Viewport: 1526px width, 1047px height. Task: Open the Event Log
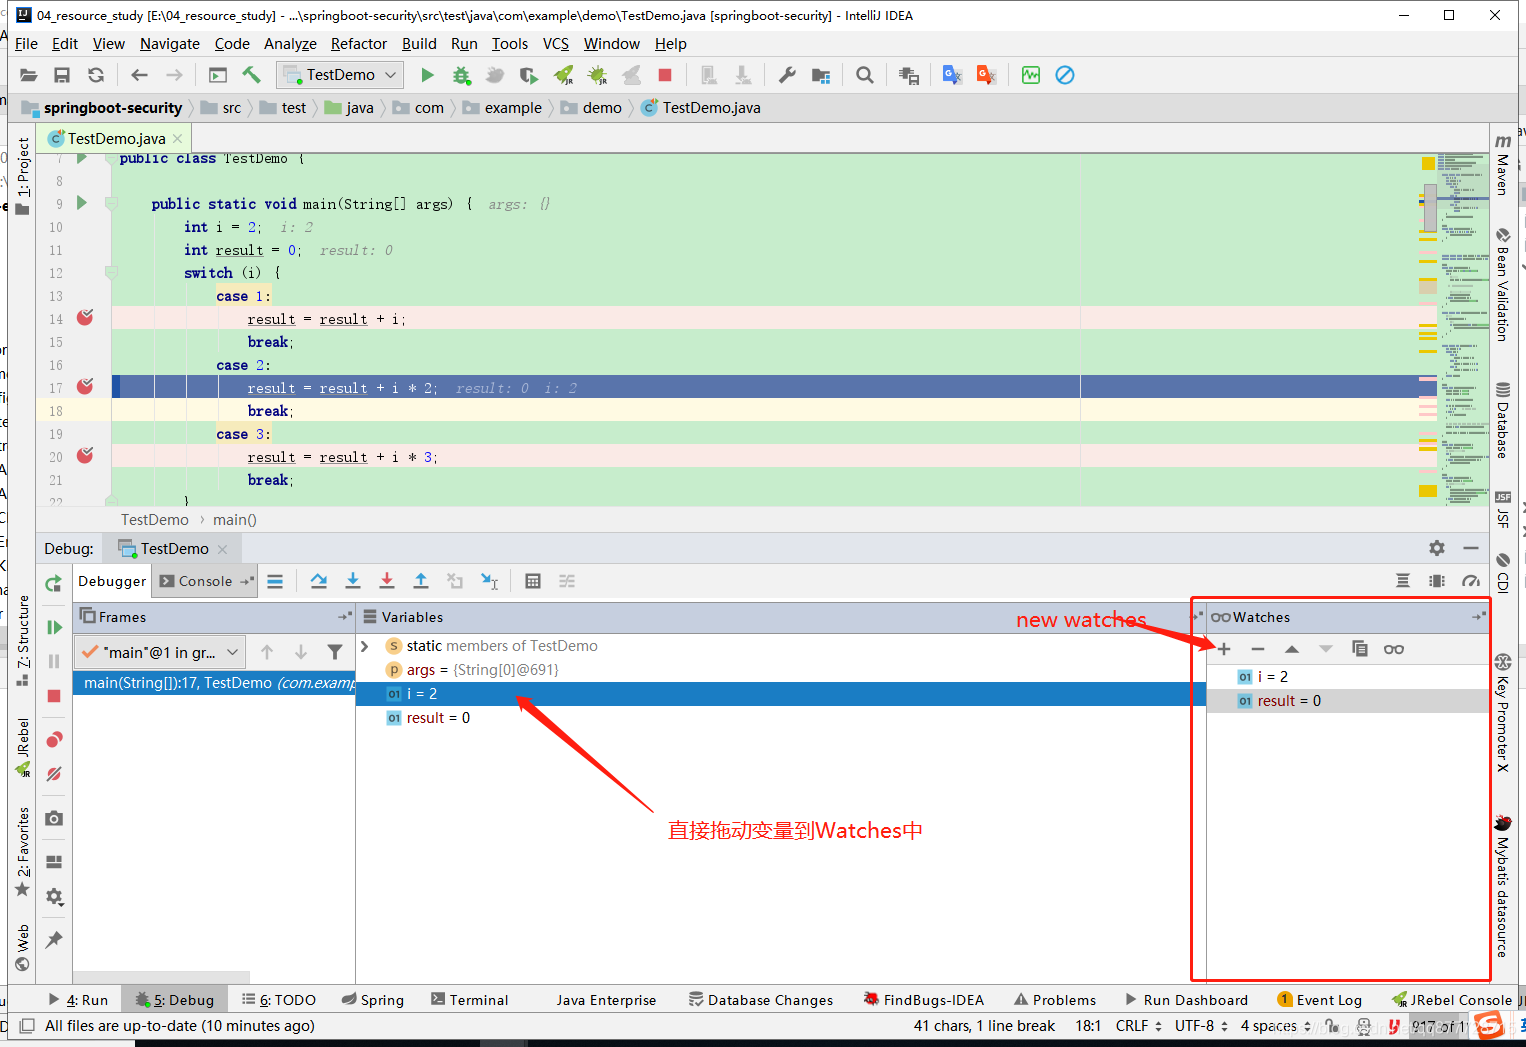click(1320, 1000)
